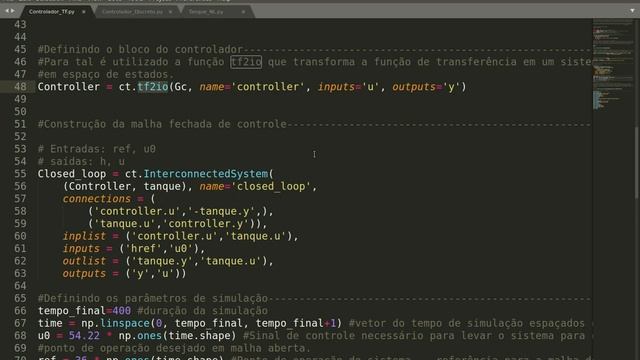Click comment '# saidas: h, u'
Image resolution: width=640 pixels, height=360 pixels.
click(81, 162)
